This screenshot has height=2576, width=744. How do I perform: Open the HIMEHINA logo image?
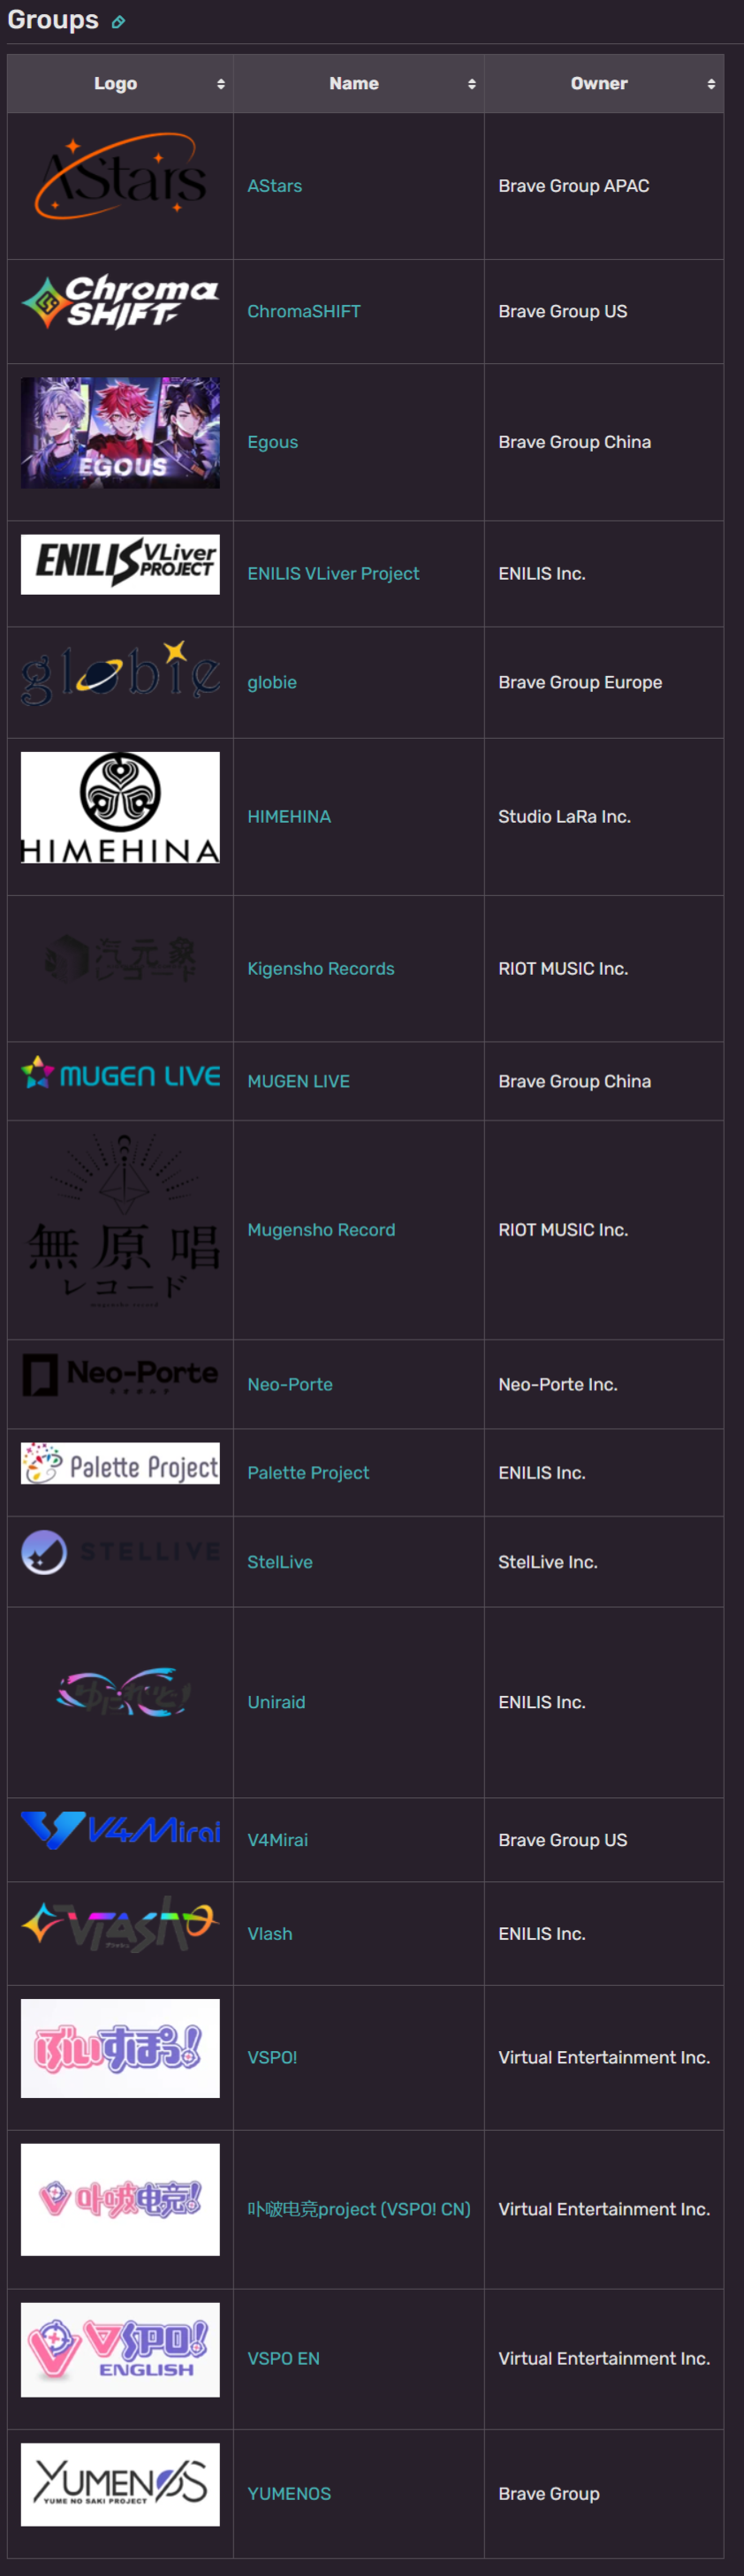pyautogui.click(x=120, y=807)
